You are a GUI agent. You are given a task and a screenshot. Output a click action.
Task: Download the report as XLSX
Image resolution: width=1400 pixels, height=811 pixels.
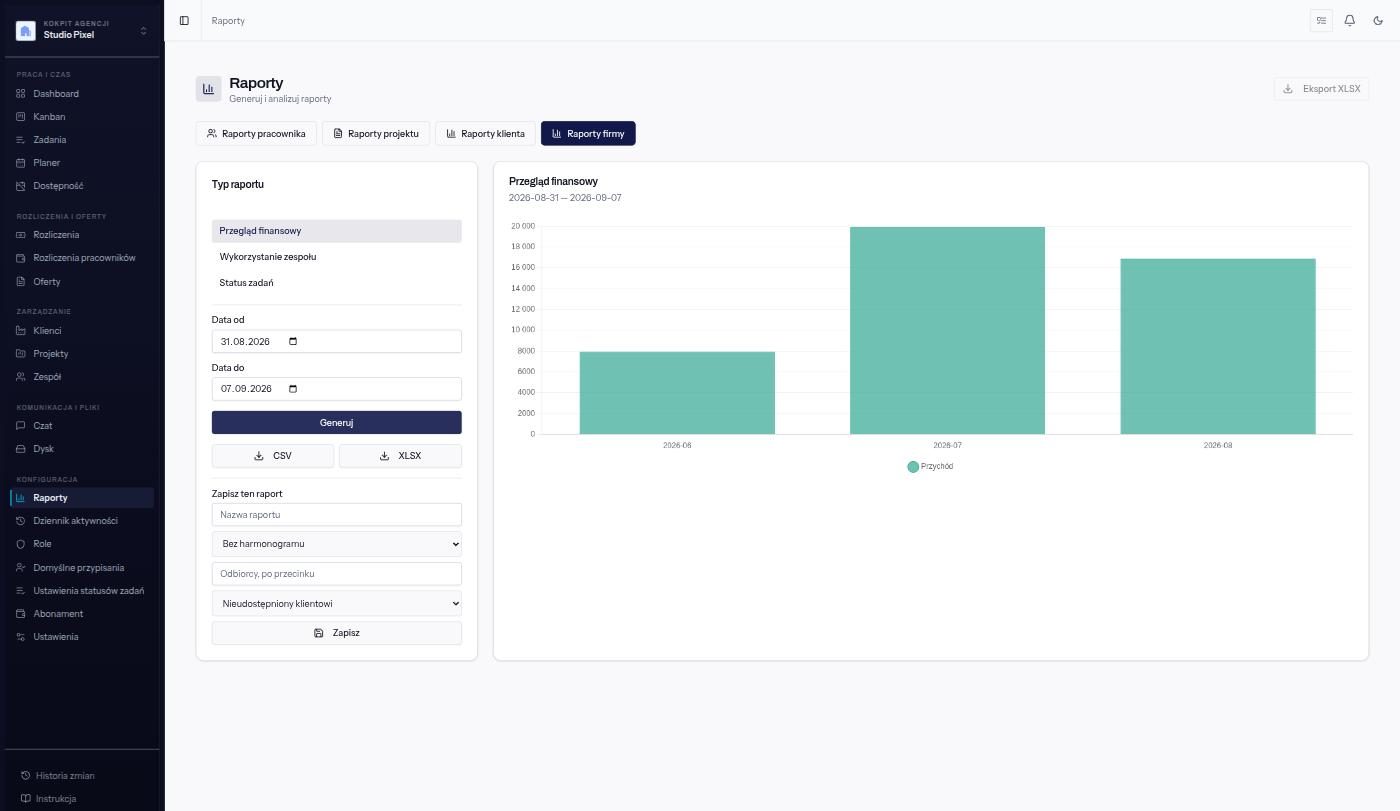pos(400,456)
